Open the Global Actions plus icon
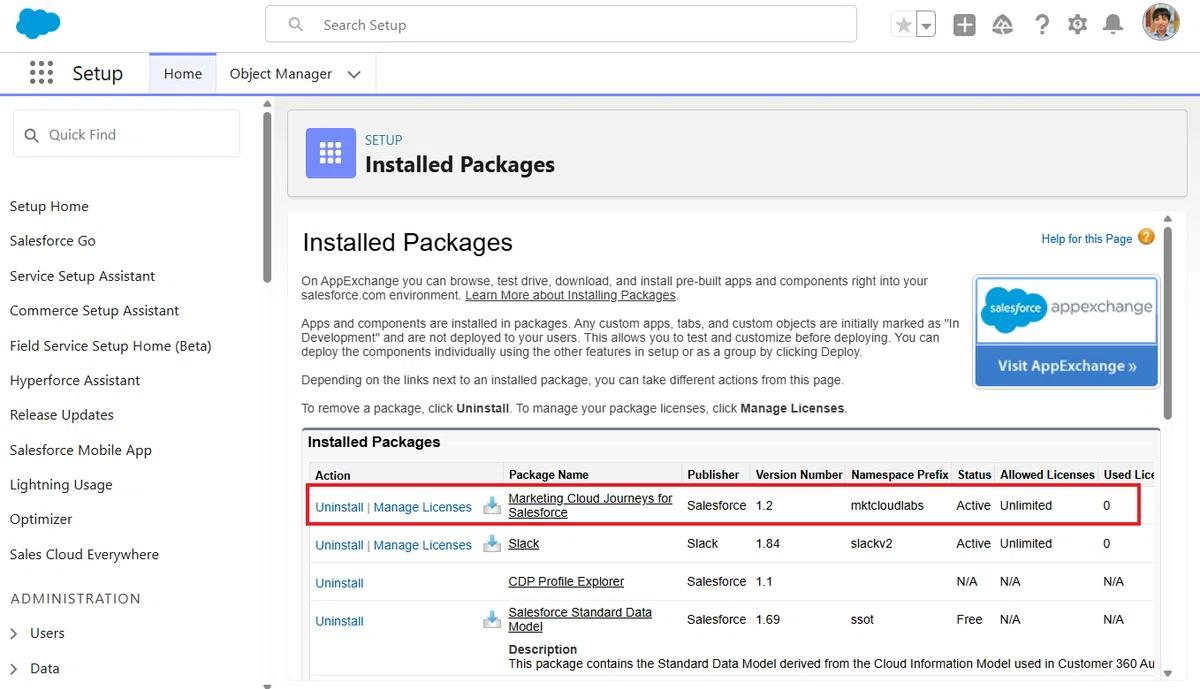Viewport: 1200px width, 689px height. [964, 25]
